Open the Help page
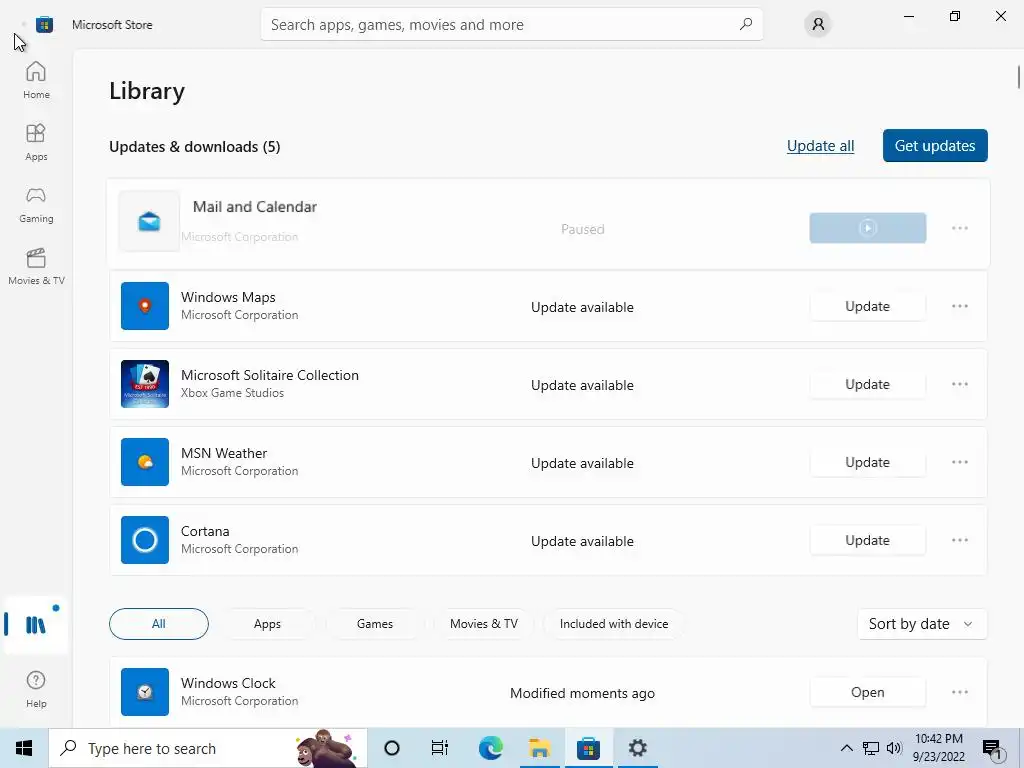The width and height of the screenshot is (1024, 768). (36, 689)
